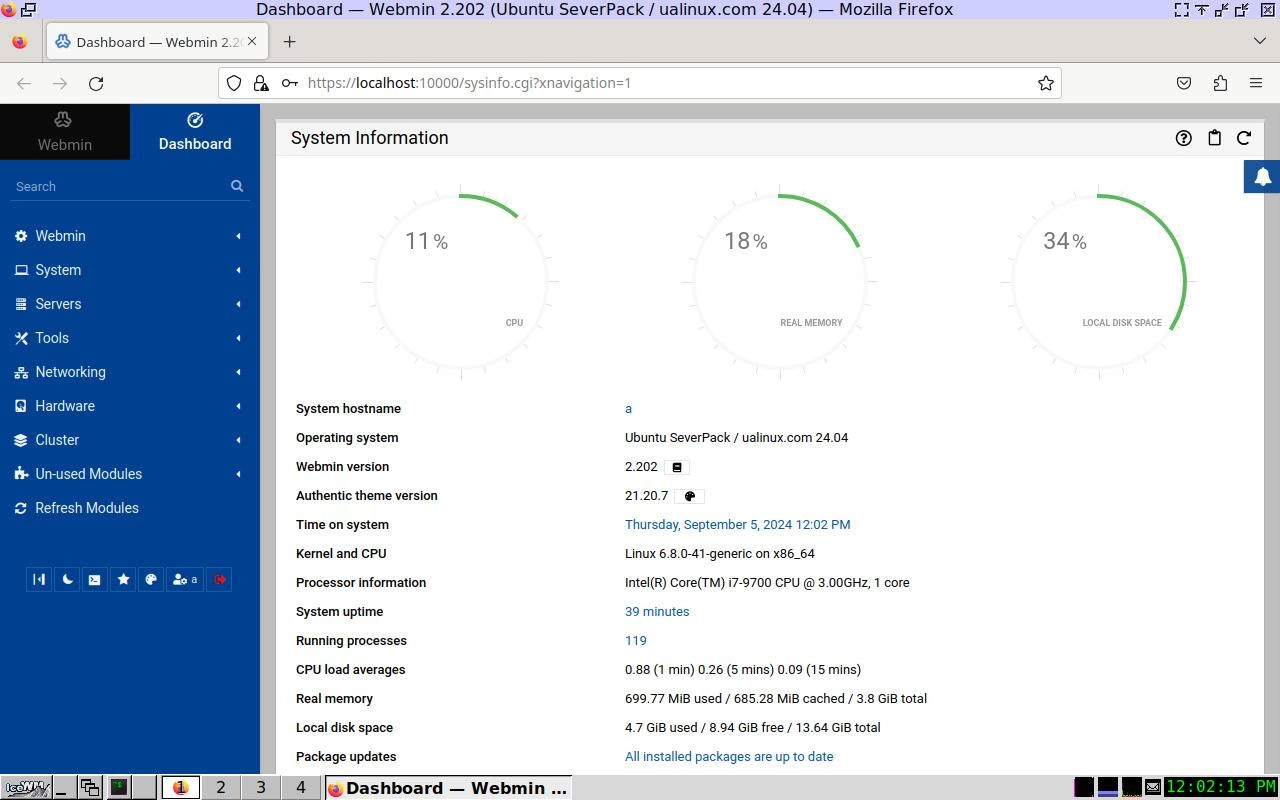This screenshot has width=1280, height=800.
Task: Expand the Cluster menu category
Action: (130, 440)
